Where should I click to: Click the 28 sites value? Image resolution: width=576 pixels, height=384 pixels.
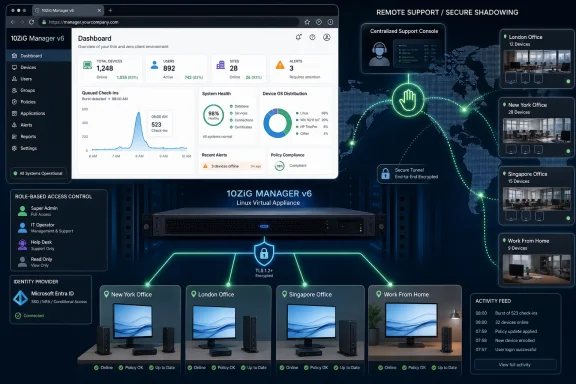(234, 68)
